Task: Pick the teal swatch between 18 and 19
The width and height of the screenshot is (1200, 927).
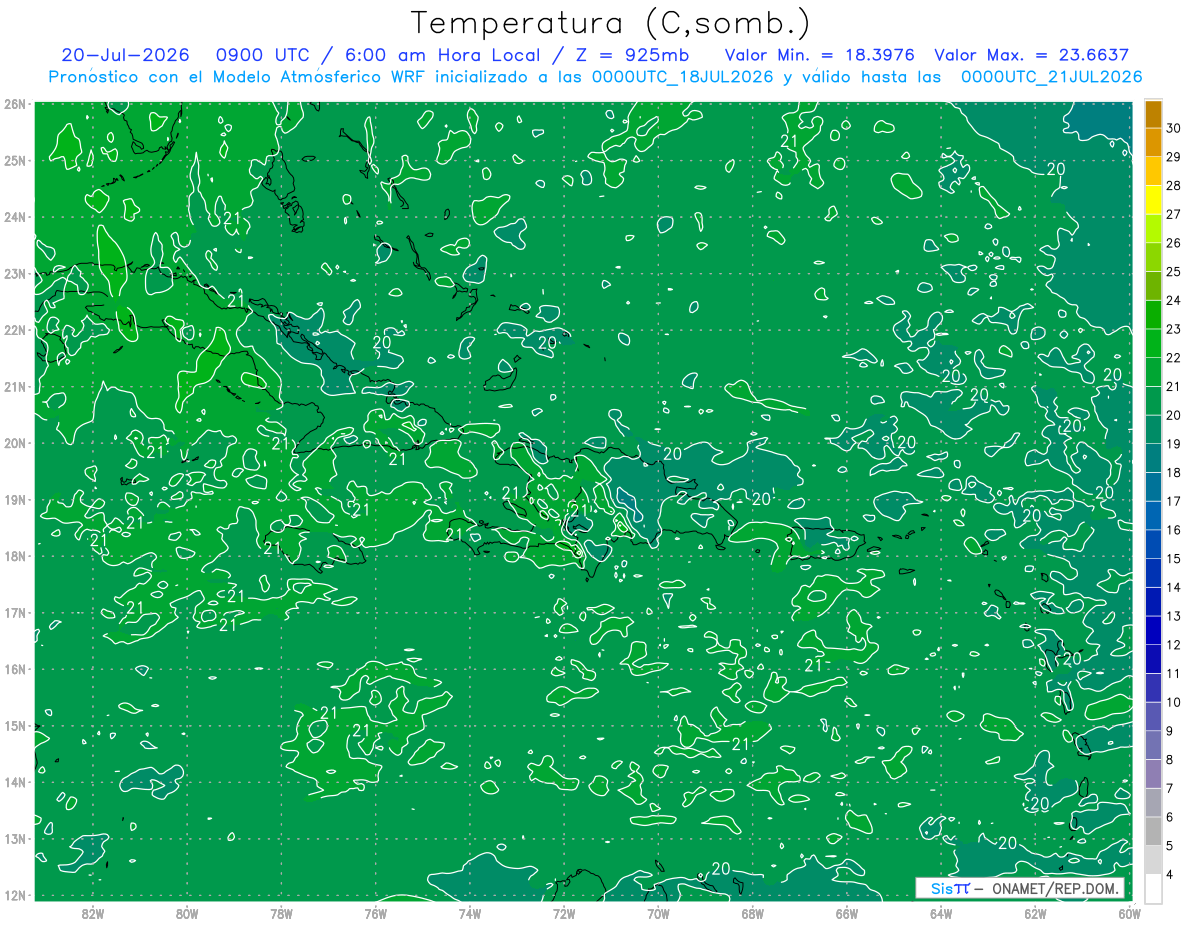Action: pyautogui.click(x=1153, y=458)
